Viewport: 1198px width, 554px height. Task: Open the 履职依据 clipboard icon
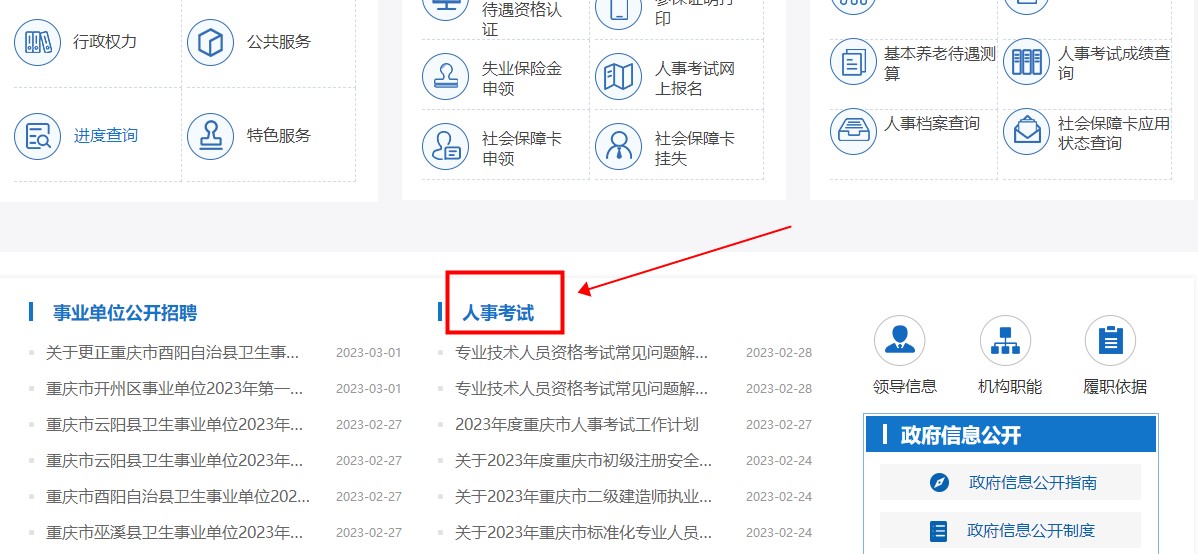[1110, 341]
